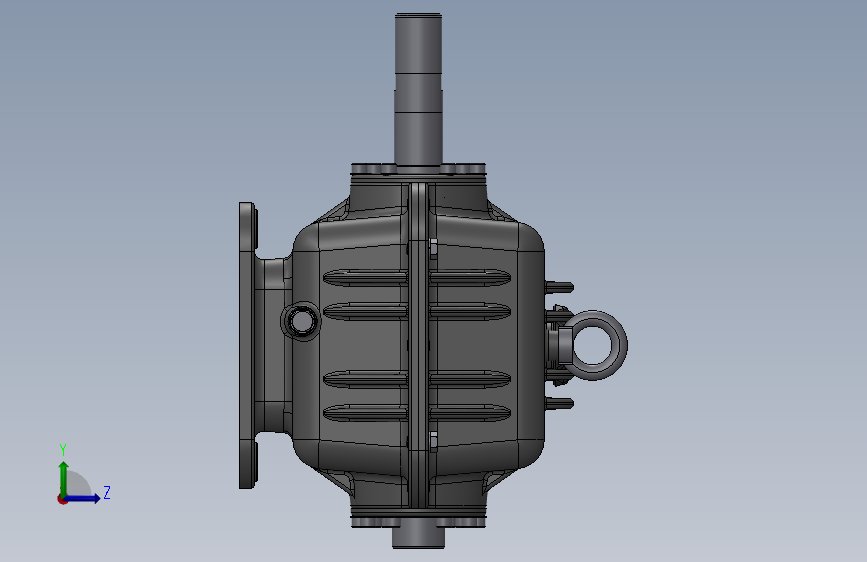
Task: Click the Y label of the triad
Action: coord(63,450)
